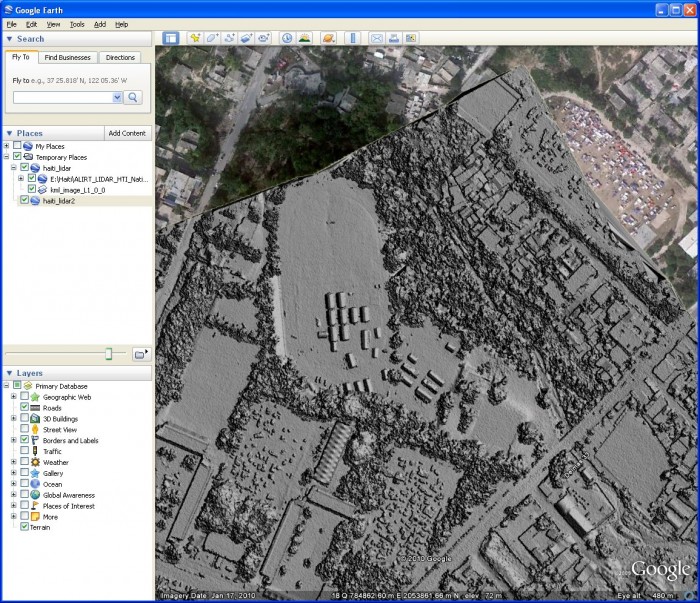Enable the 3D Buildings checkbox
This screenshot has width=700, height=603.
25,418
